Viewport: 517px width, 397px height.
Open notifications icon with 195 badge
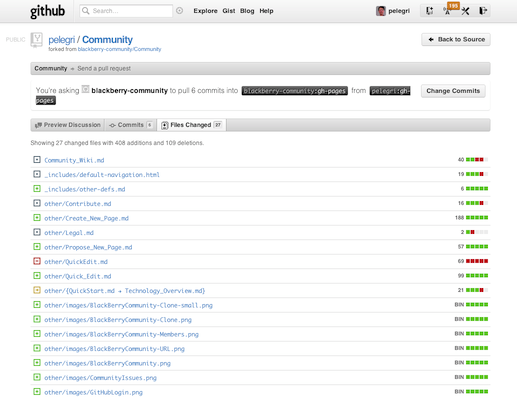pos(447,11)
